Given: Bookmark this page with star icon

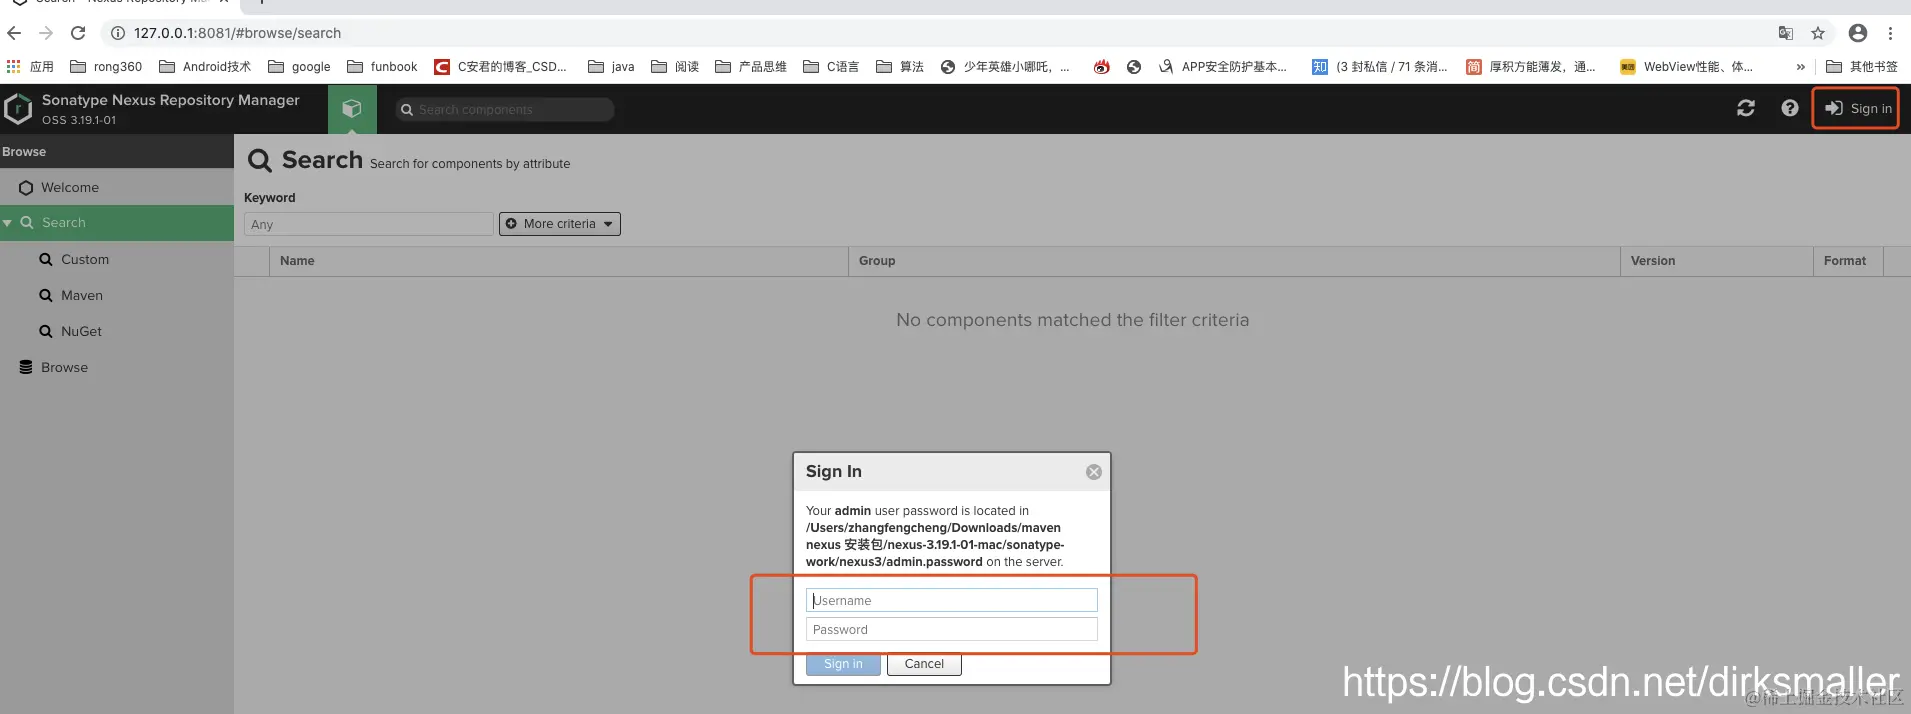Looking at the screenshot, I should [1818, 33].
